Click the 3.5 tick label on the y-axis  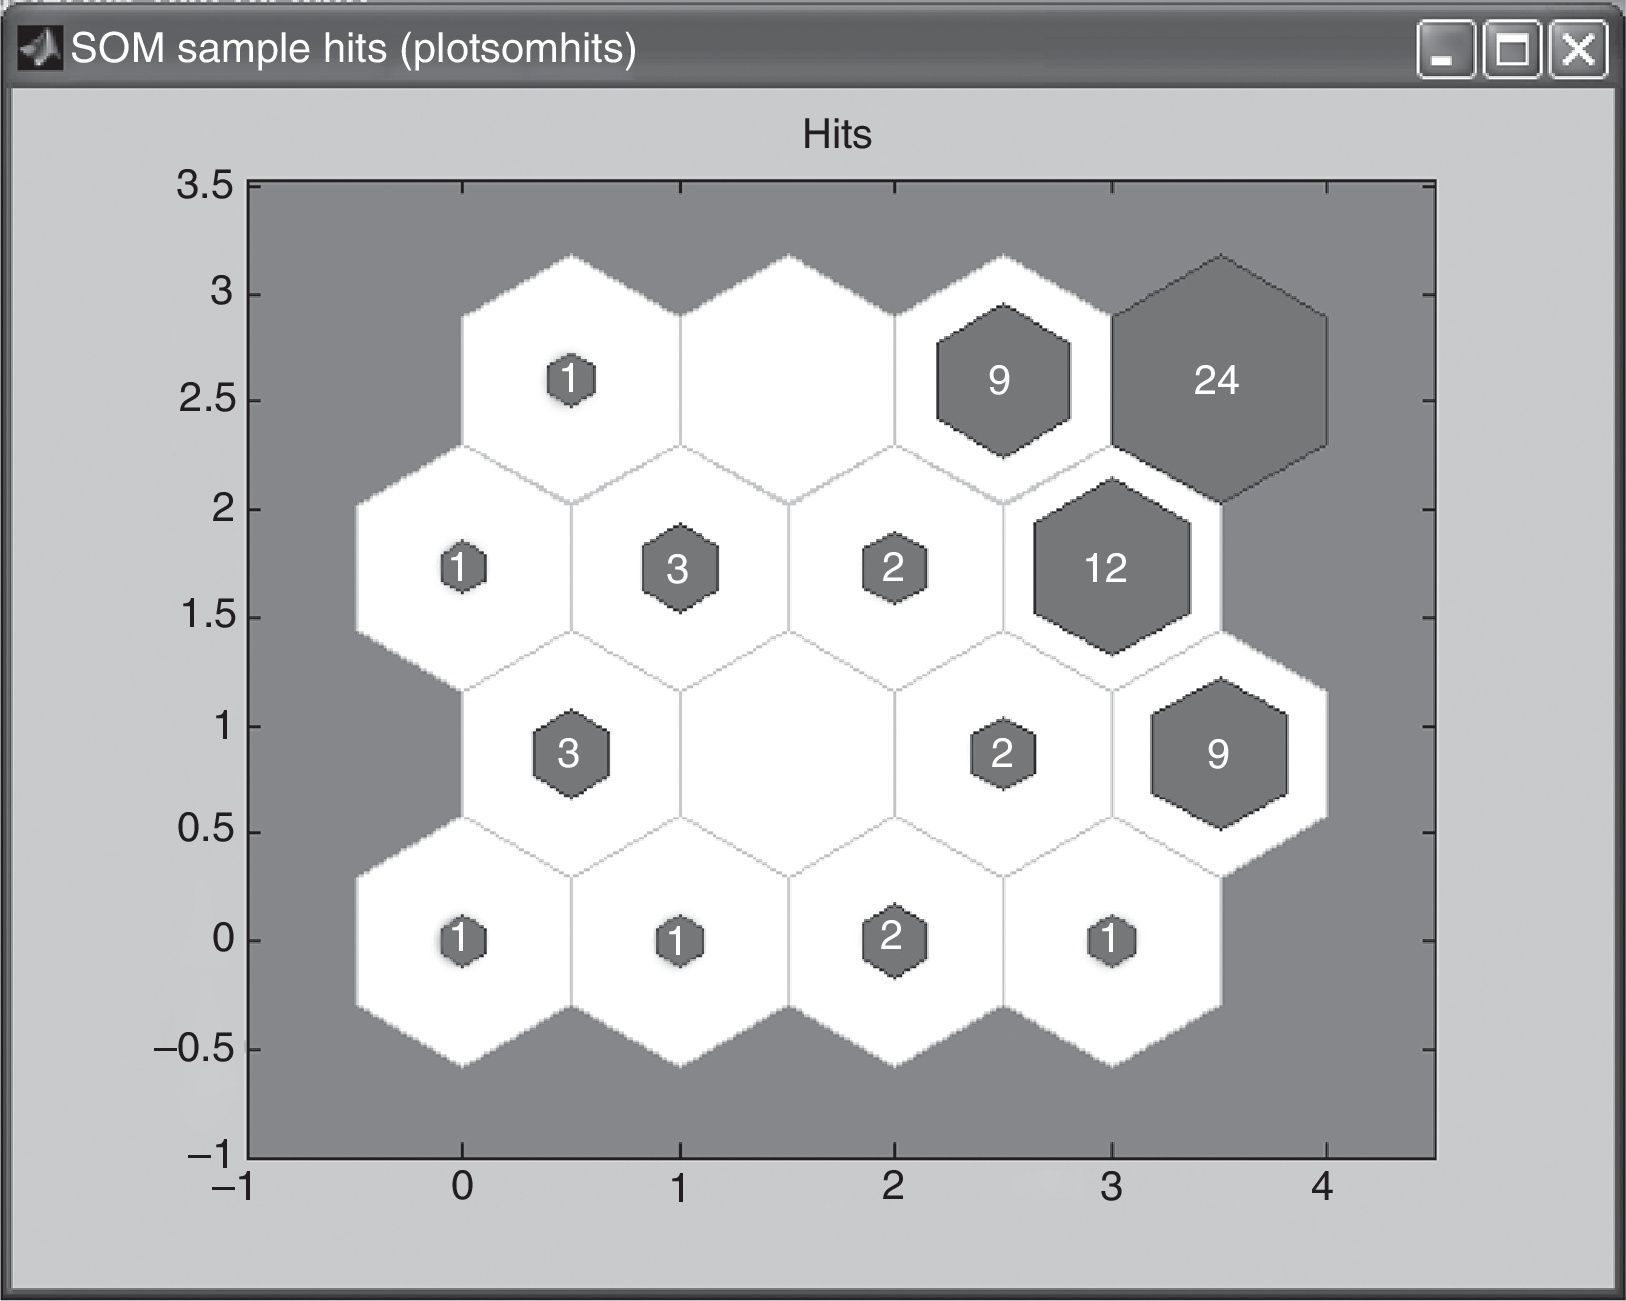(x=204, y=185)
